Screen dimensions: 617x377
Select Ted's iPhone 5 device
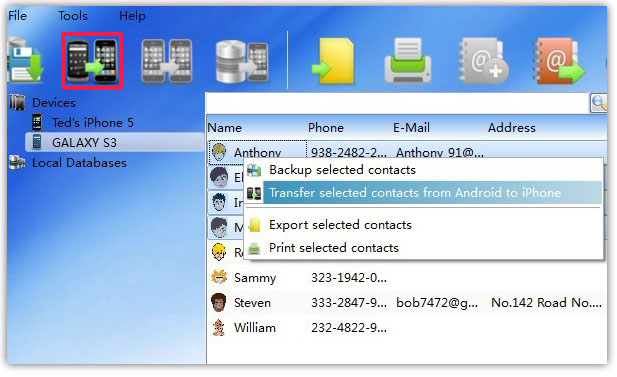click(93, 122)
